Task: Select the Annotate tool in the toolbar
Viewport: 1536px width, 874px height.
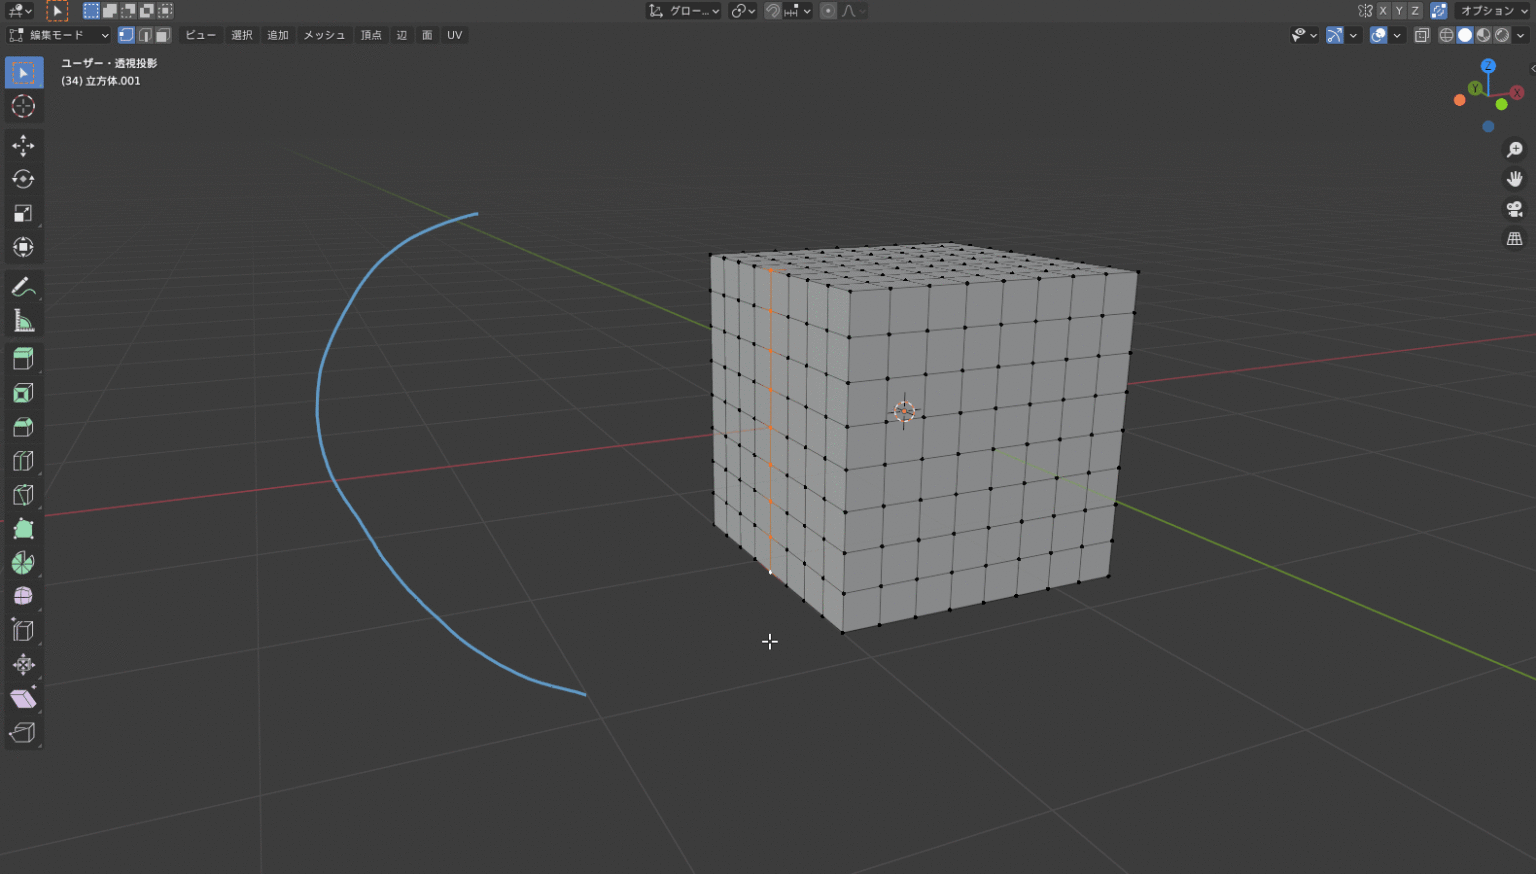Action: [23, 287]
